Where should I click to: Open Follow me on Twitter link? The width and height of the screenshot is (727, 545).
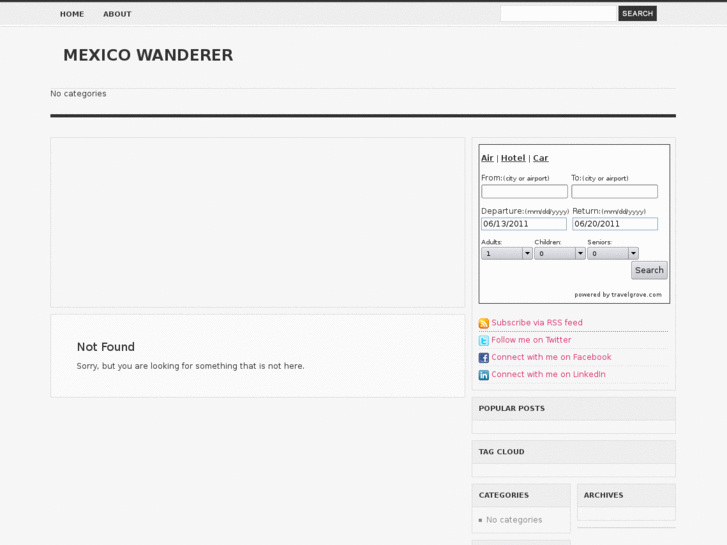coord(531,340)
